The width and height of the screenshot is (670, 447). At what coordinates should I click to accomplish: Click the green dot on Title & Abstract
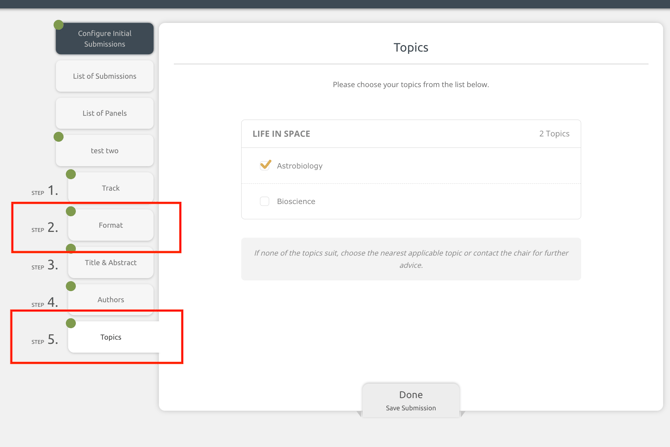point(71,249)
